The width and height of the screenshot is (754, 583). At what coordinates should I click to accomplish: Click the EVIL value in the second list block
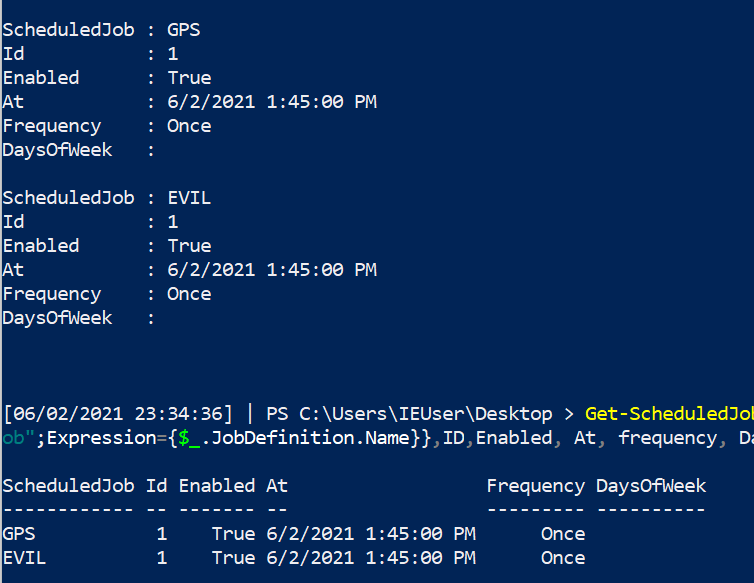(189, 198)
